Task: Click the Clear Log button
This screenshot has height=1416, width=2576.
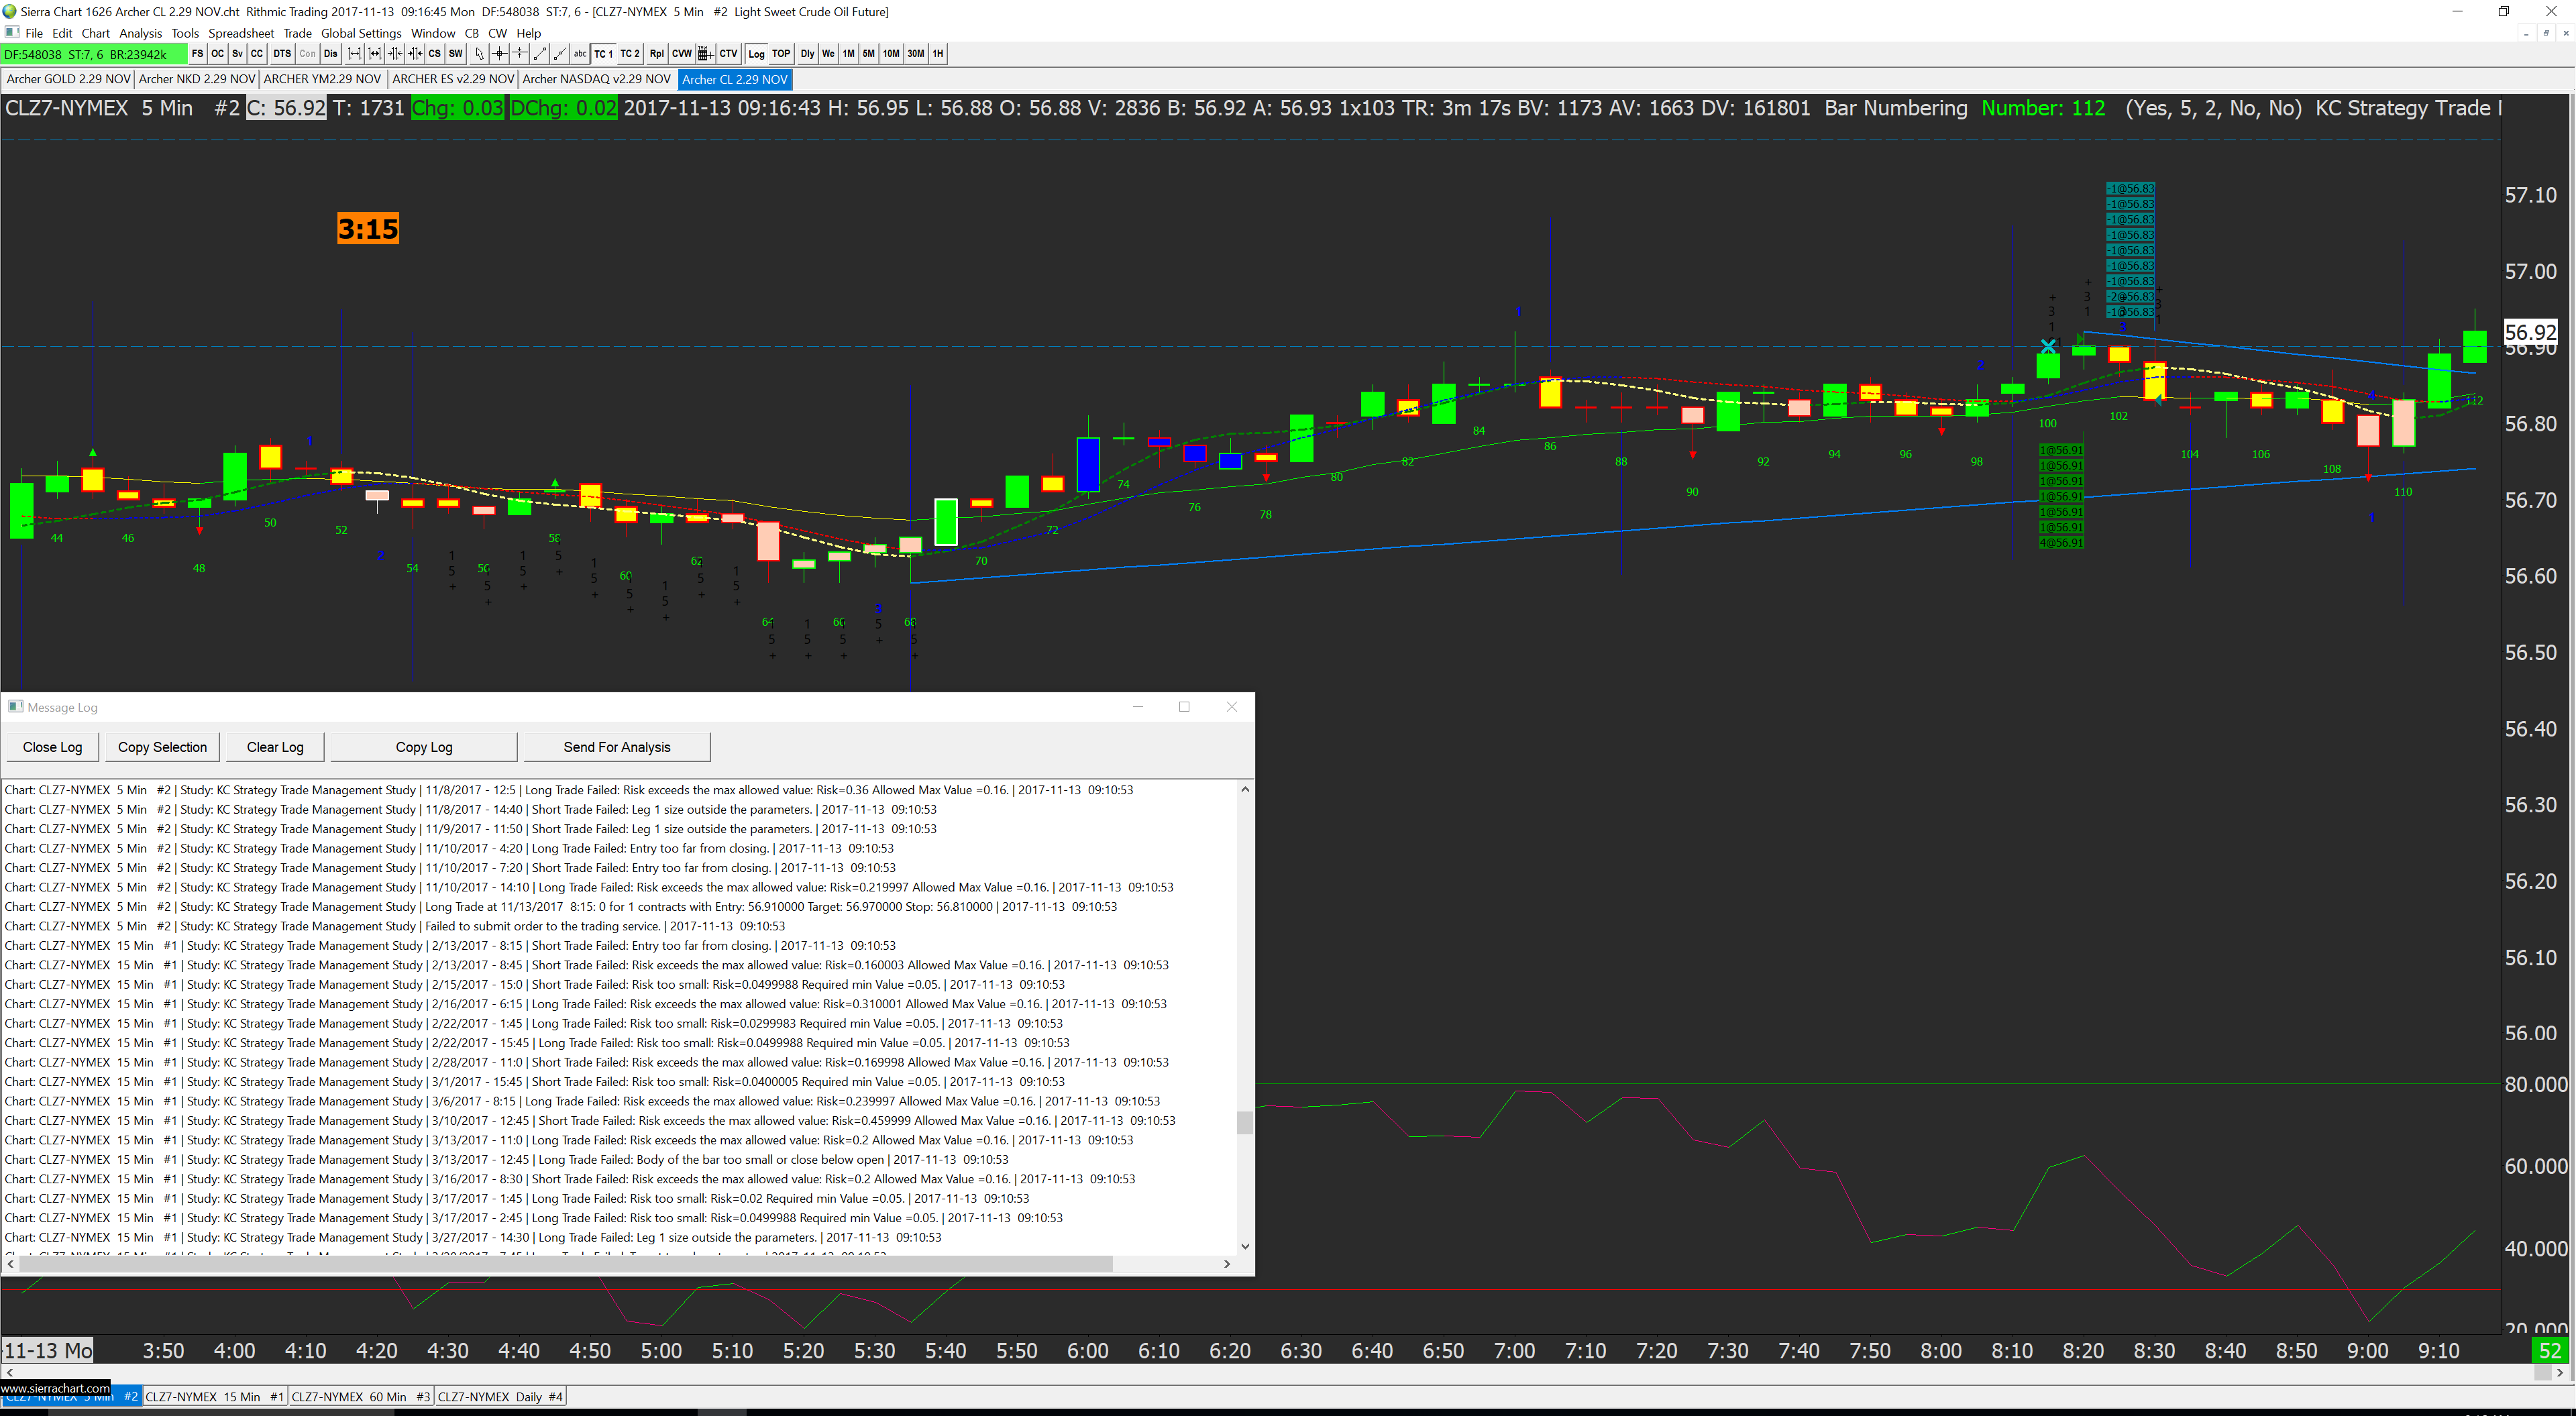Action: click(275, 747)
